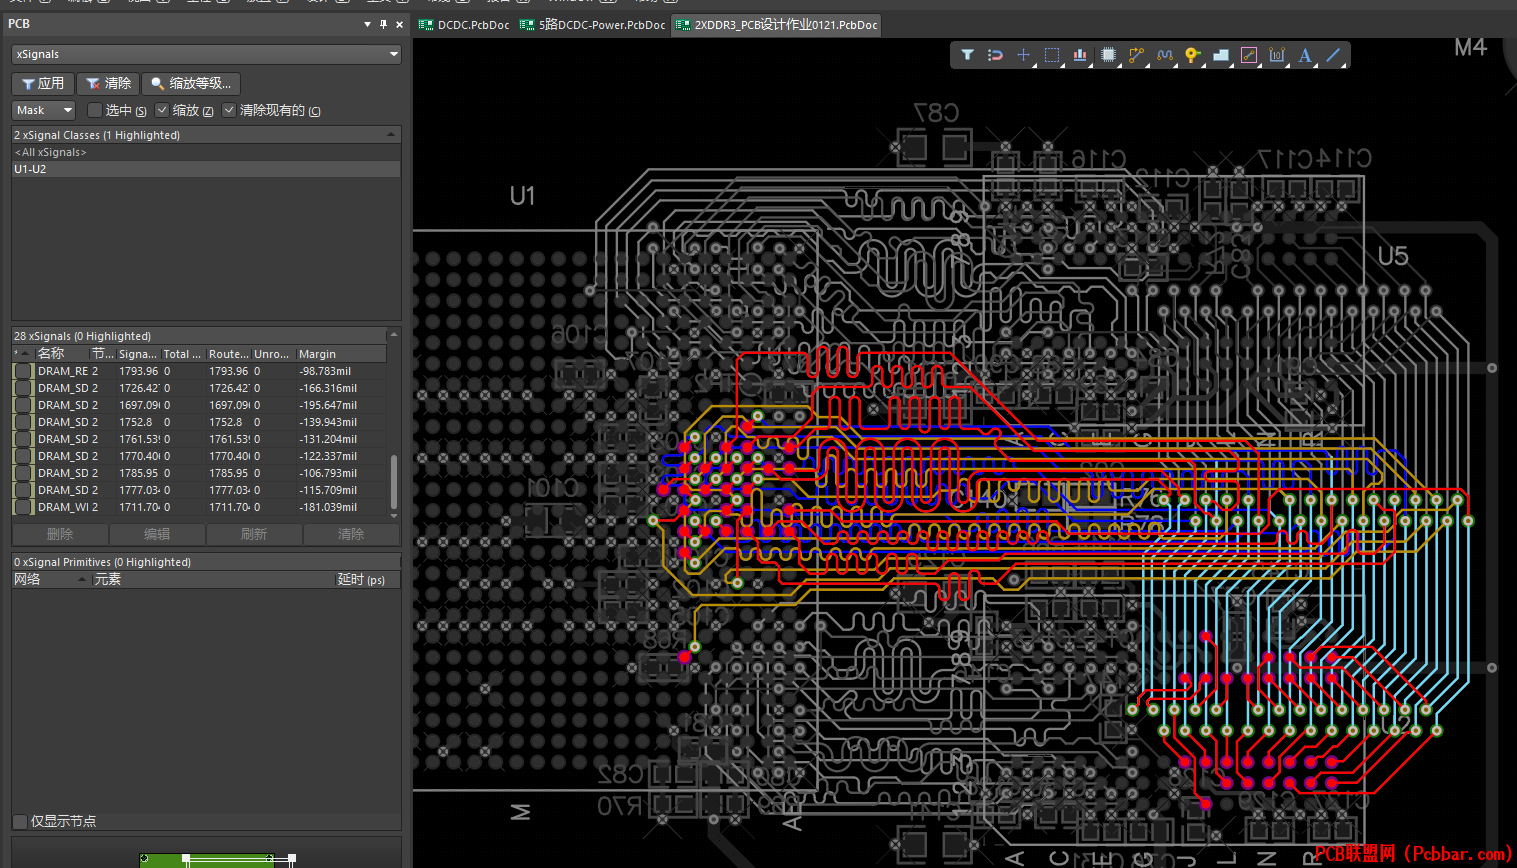
Task: Select the move objects cross tool
Action: (1023, 56)
